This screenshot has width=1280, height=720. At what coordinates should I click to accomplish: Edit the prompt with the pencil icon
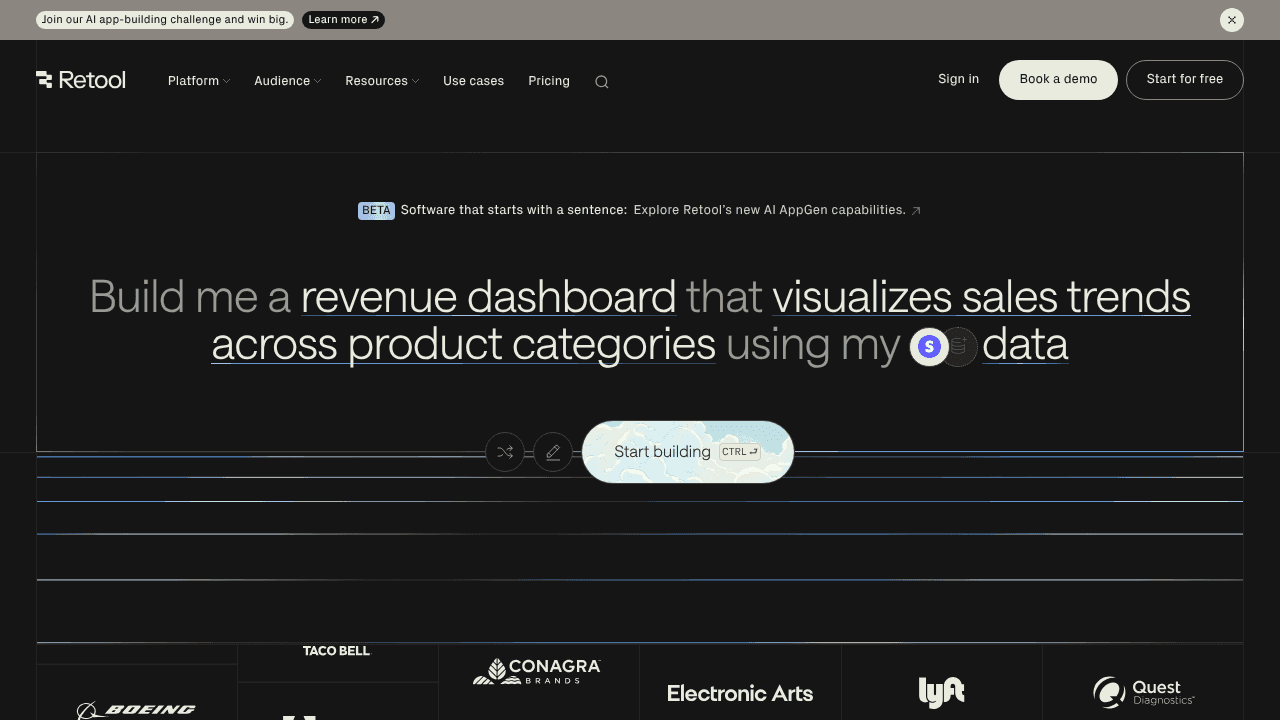(x=553, y=452)
